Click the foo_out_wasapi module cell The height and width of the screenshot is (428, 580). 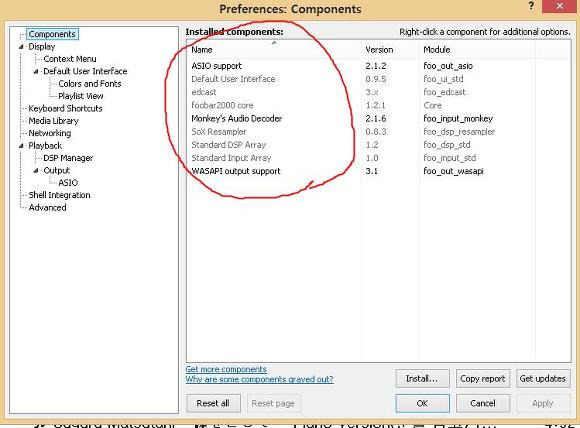(x=453, y=171)
